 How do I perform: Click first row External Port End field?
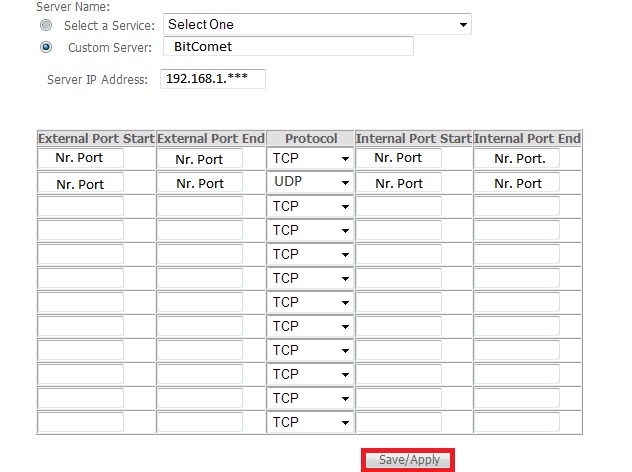(200, 158)
